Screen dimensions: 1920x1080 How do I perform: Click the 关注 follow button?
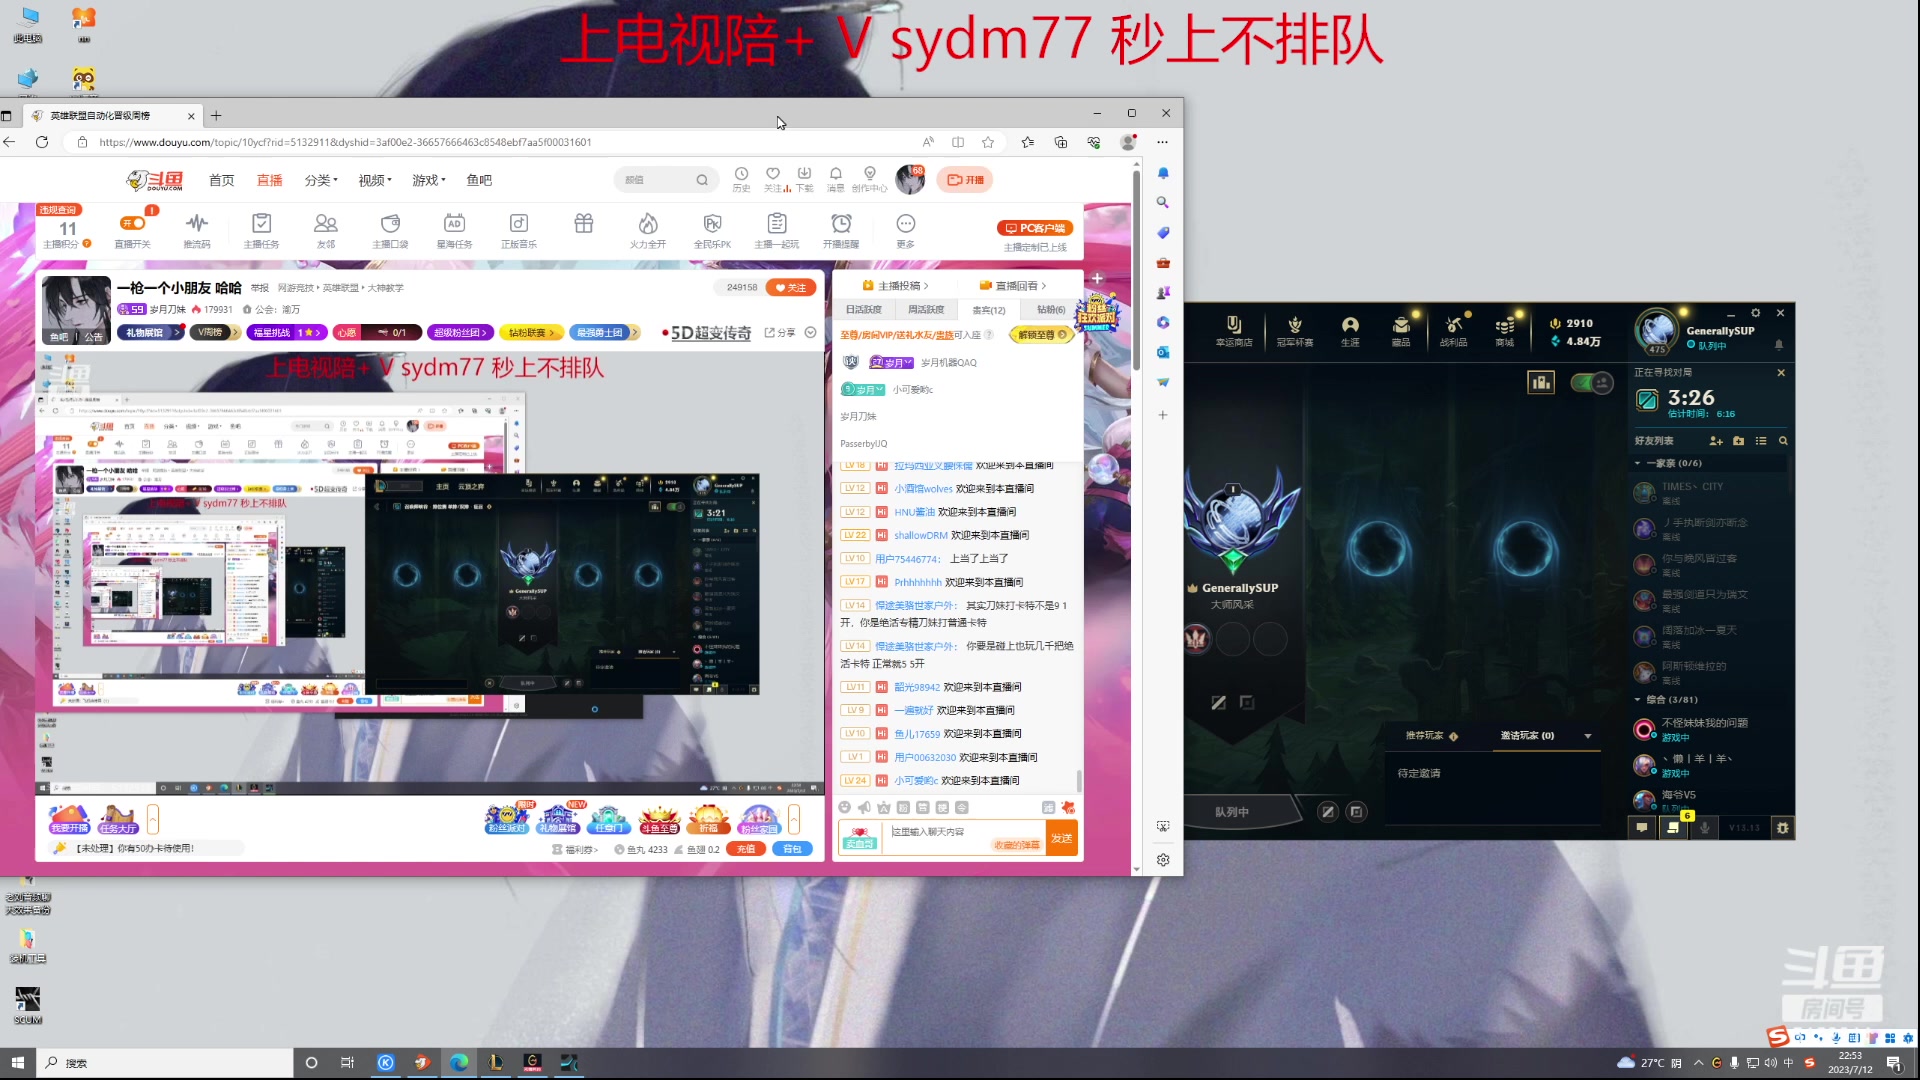(x=791, y=287)
